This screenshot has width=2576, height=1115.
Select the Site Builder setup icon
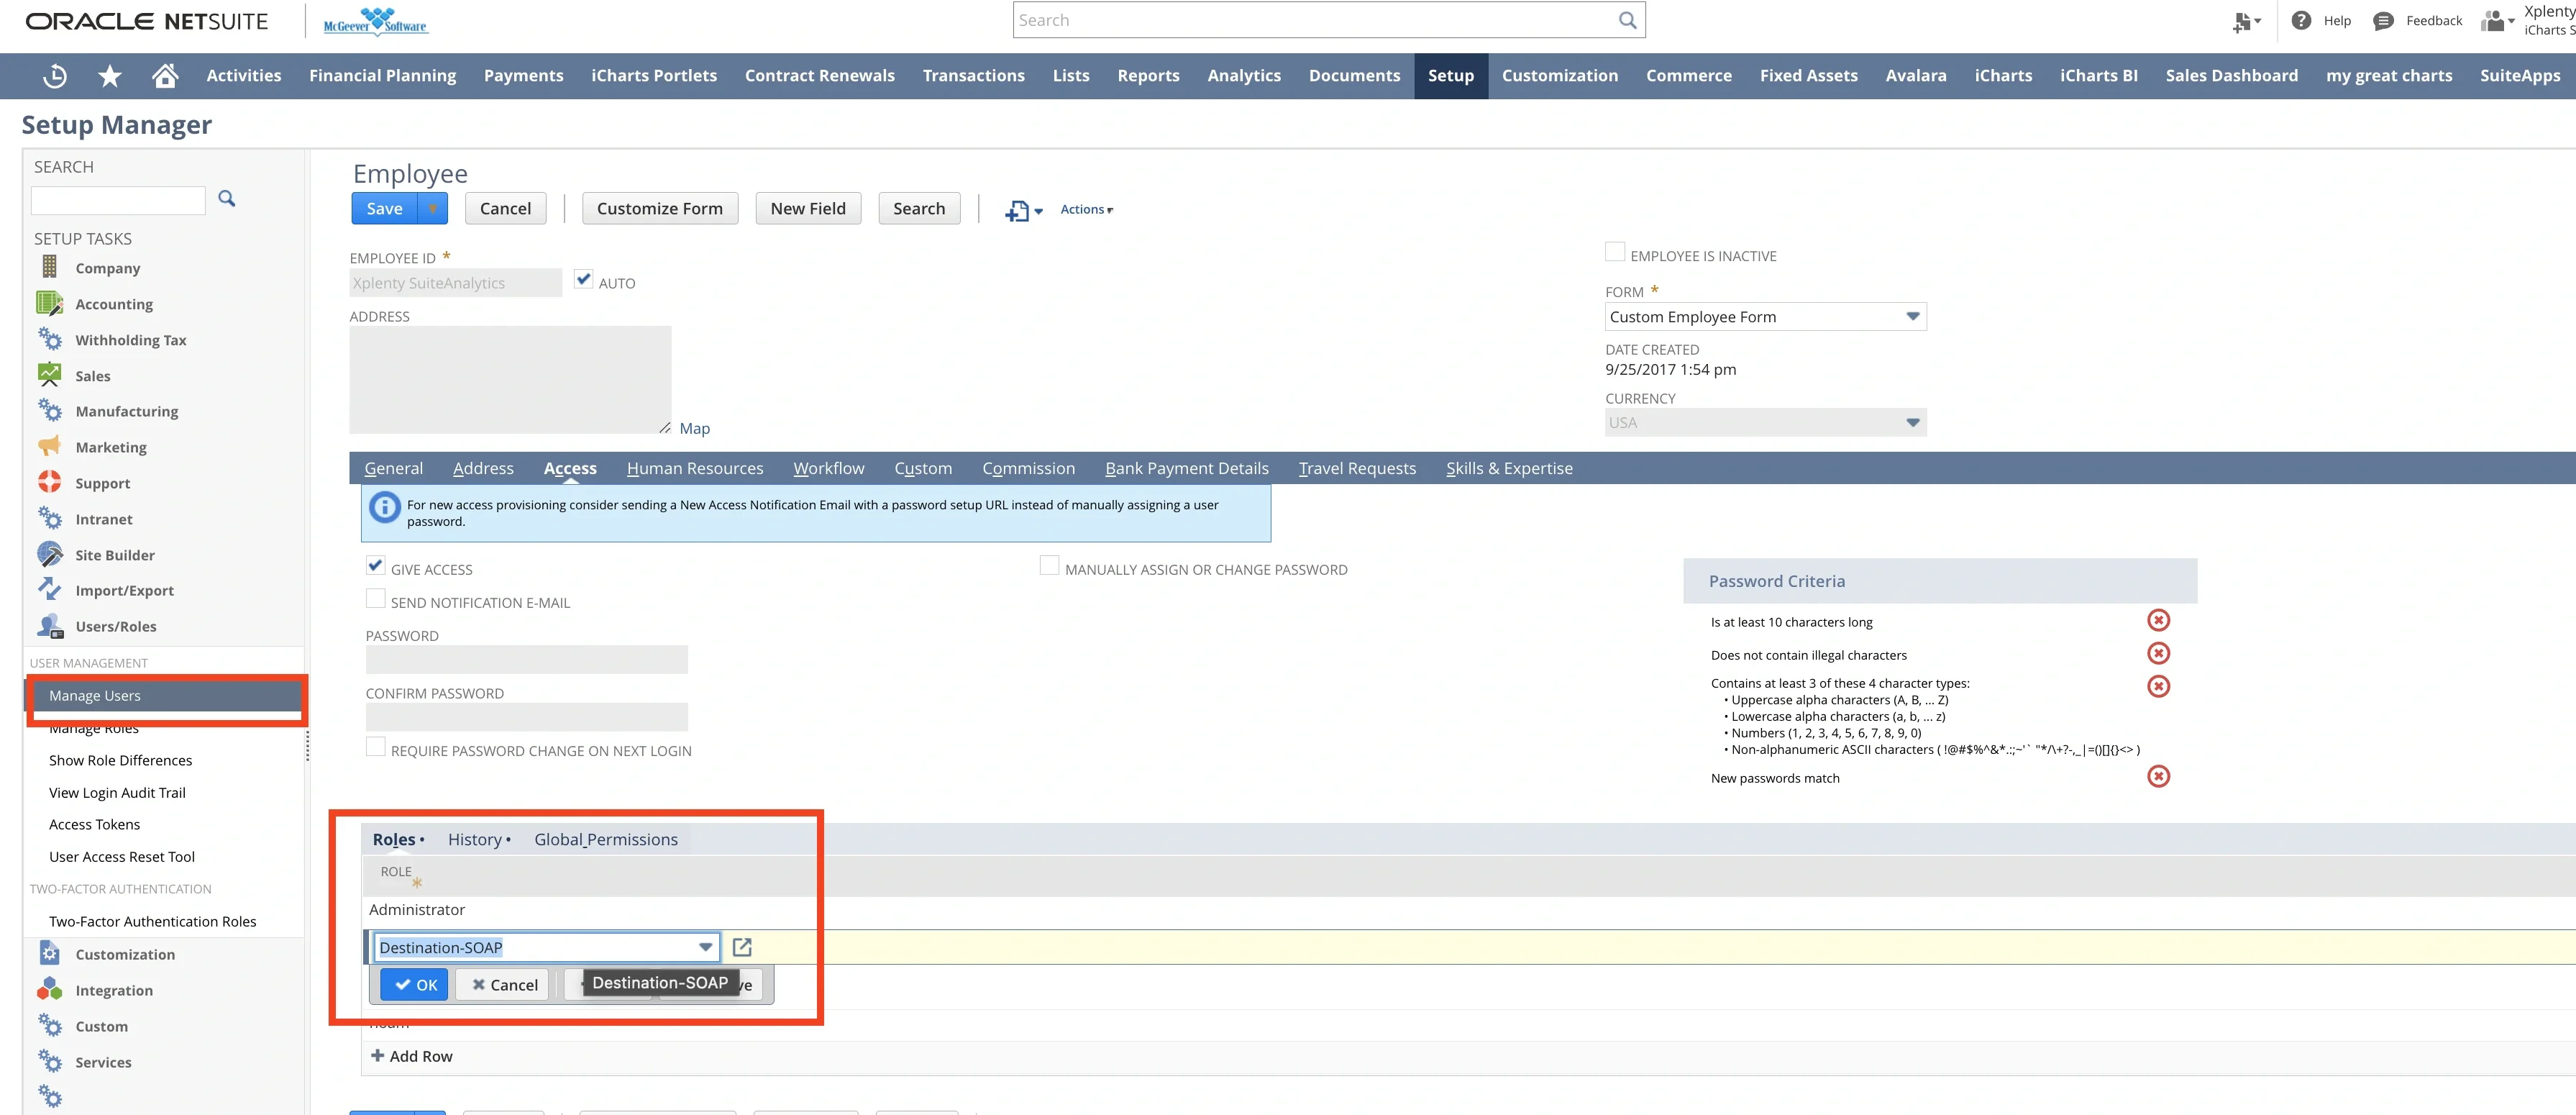(49, 554)
